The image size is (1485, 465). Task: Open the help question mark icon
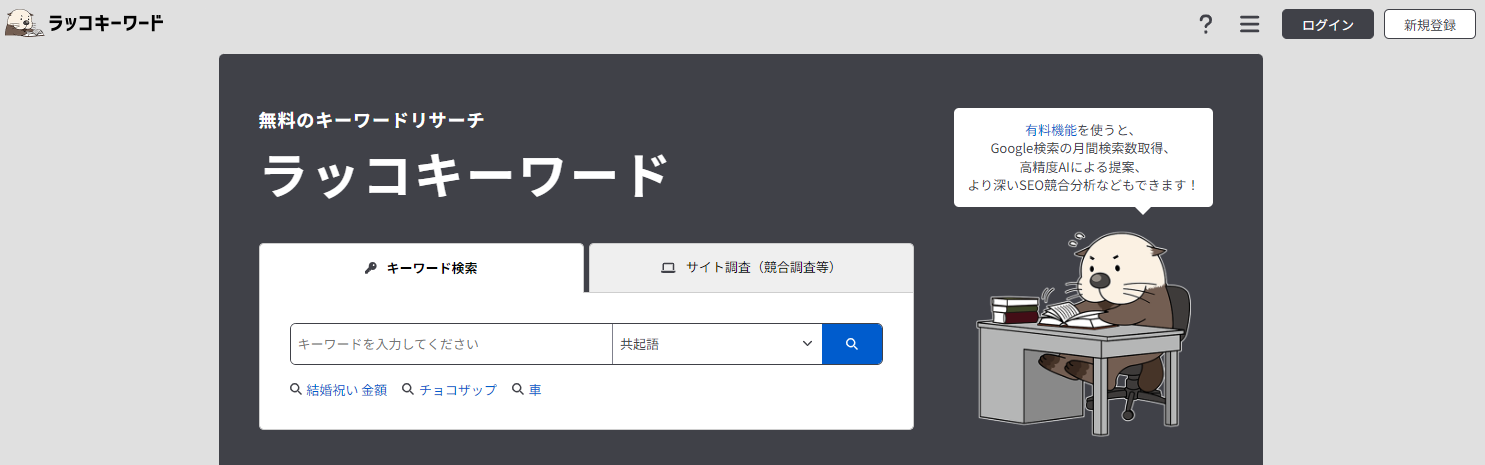pyautogui.click(x=1206, y=24)
